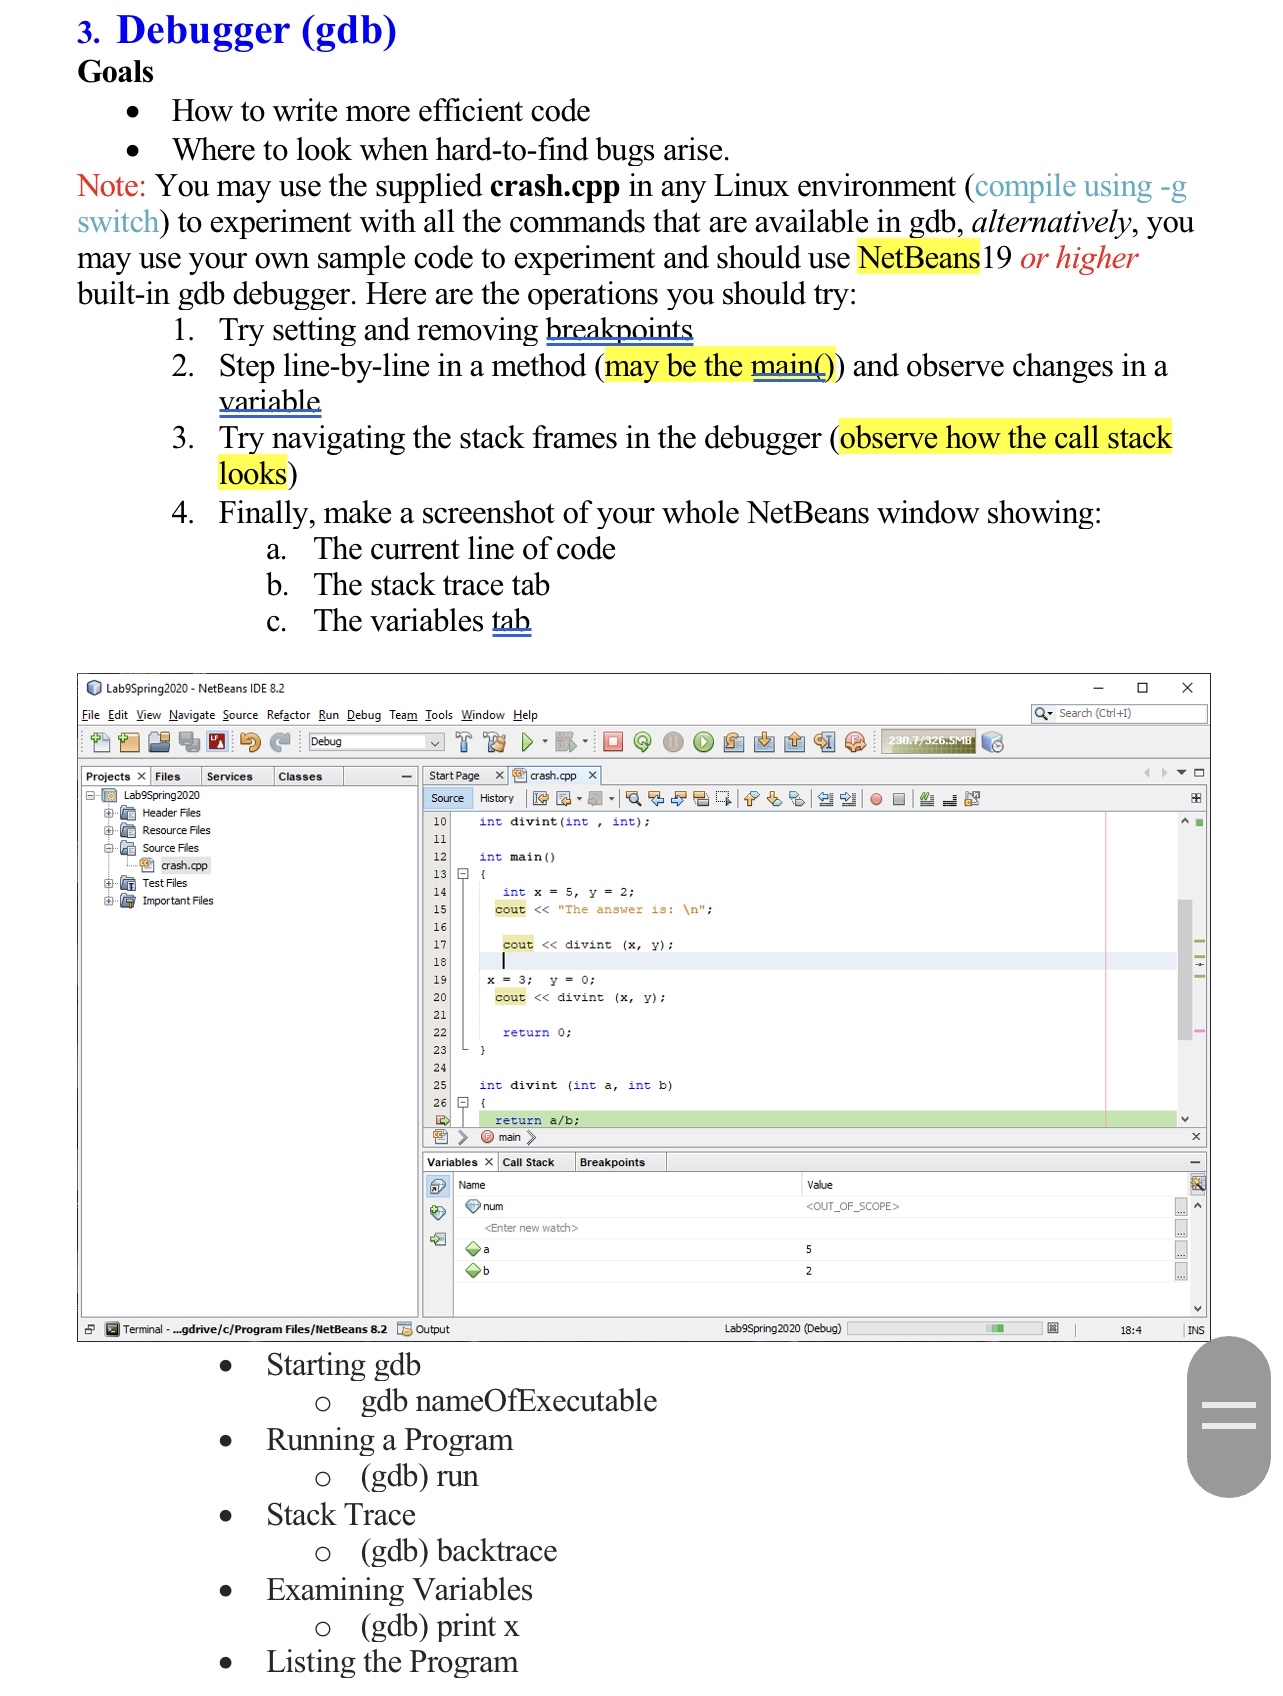
Task: Click the debug progress bar in status bar
Action: click(x=943, y=1329)
